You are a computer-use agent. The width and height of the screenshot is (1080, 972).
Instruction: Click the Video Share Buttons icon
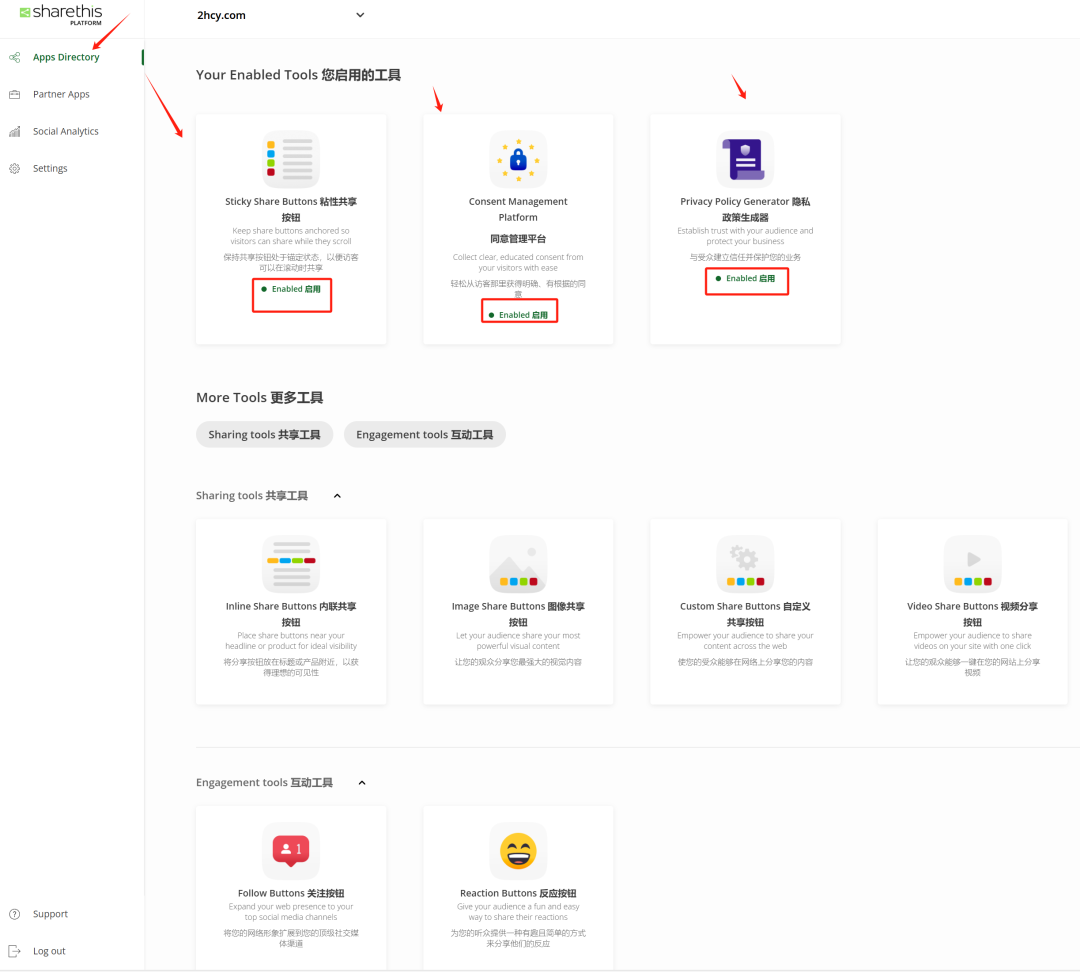pos(972,564)
